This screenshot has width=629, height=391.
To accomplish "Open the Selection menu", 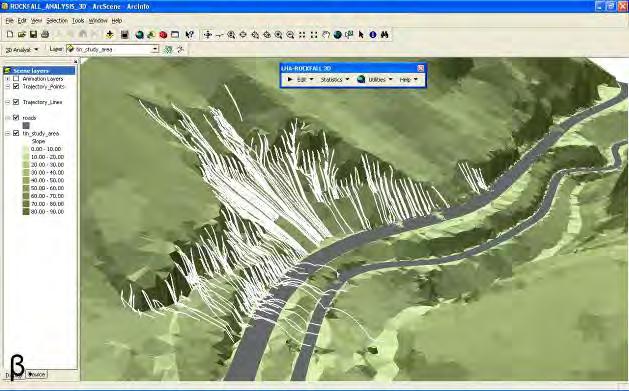I will coord(57,20).
